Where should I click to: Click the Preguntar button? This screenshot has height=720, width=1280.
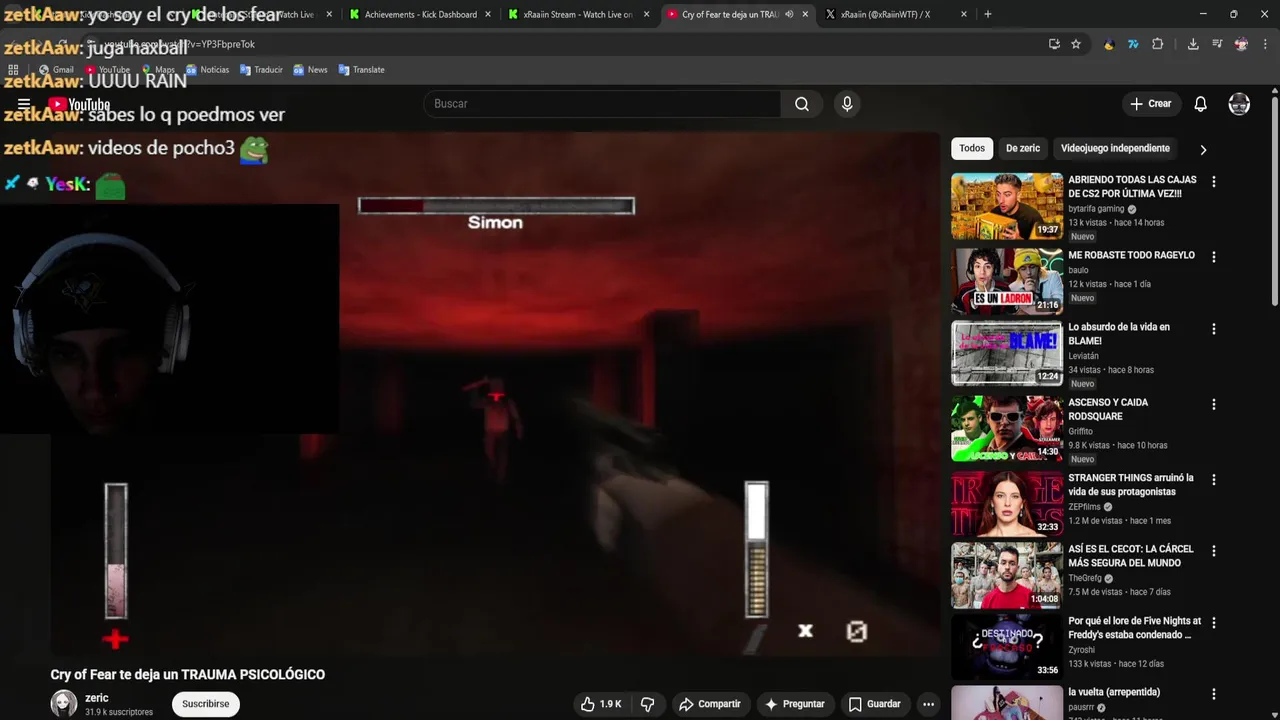(x=795, y=704)
